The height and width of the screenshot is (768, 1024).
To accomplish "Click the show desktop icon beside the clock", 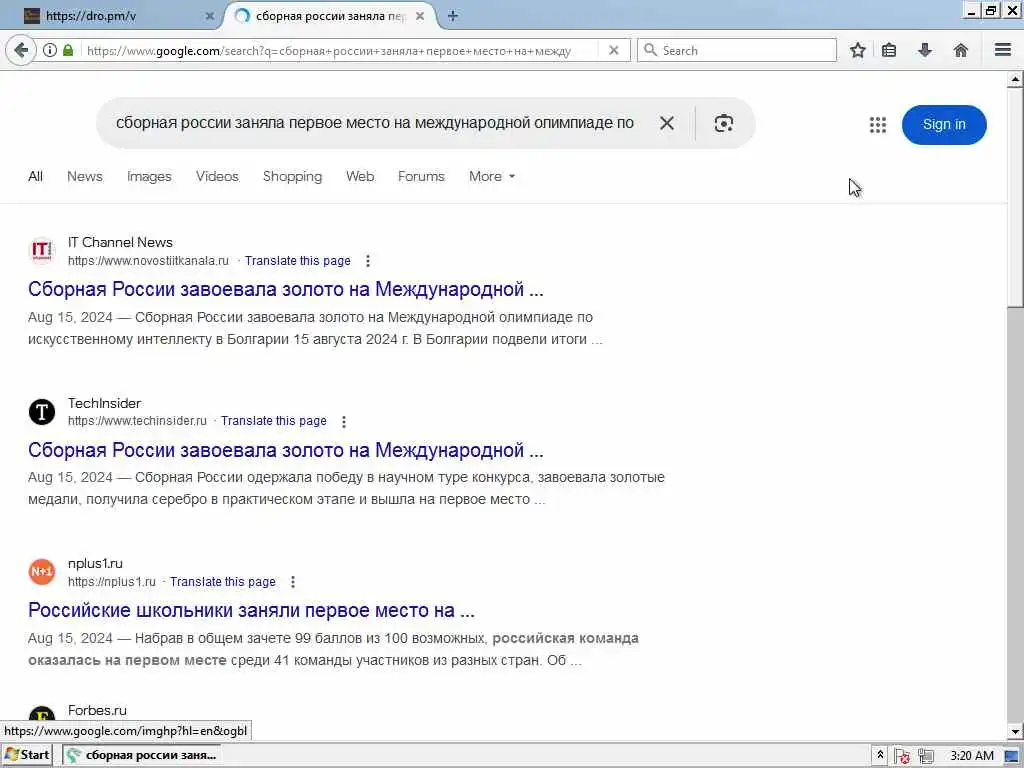I will click(x=1012, y=756).
